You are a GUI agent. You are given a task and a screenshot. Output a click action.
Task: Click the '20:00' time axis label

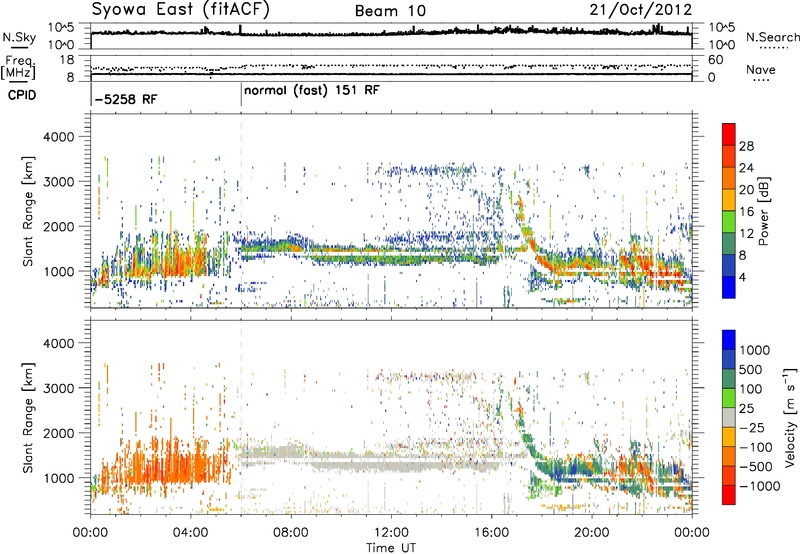click(592, 533)
